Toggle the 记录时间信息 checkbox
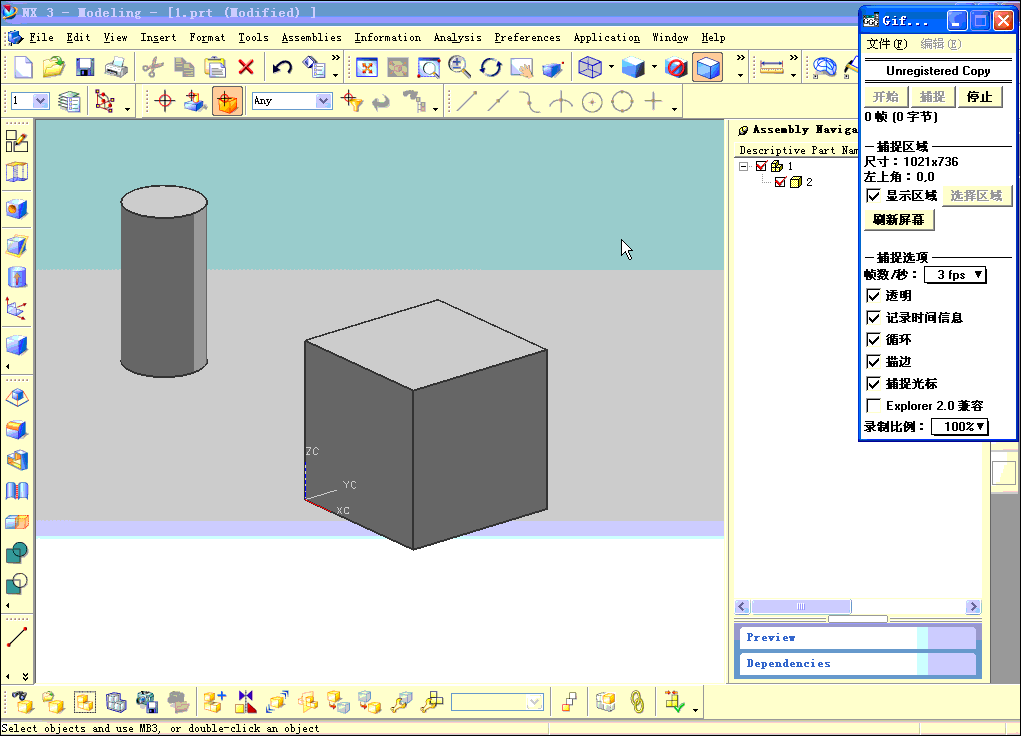This screenshot has width=1021, height=736. (x=873, y=318)
